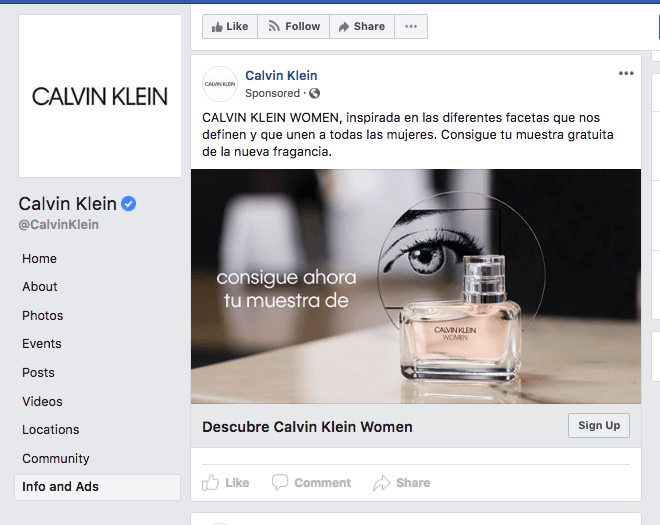660x525 pixels.
Task: Click Sign Up on the ad
Action: coord(599,426)
